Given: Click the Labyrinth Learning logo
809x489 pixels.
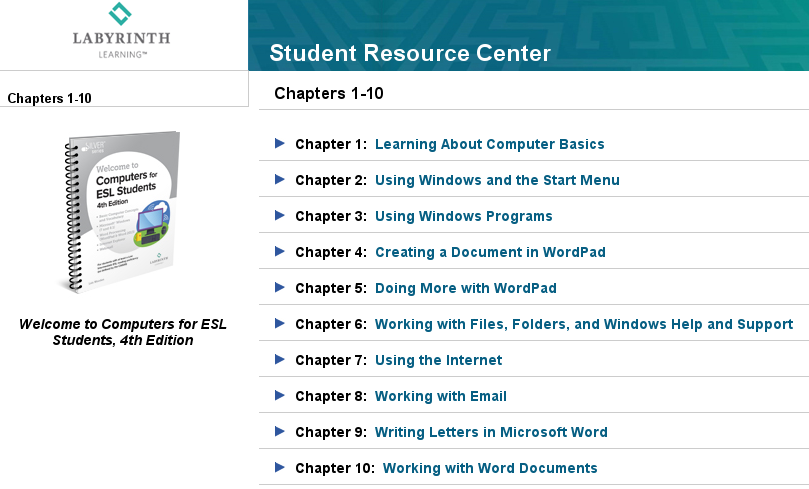Looking at the screenshot, I should pyautogui.click(x=120, y=31).
